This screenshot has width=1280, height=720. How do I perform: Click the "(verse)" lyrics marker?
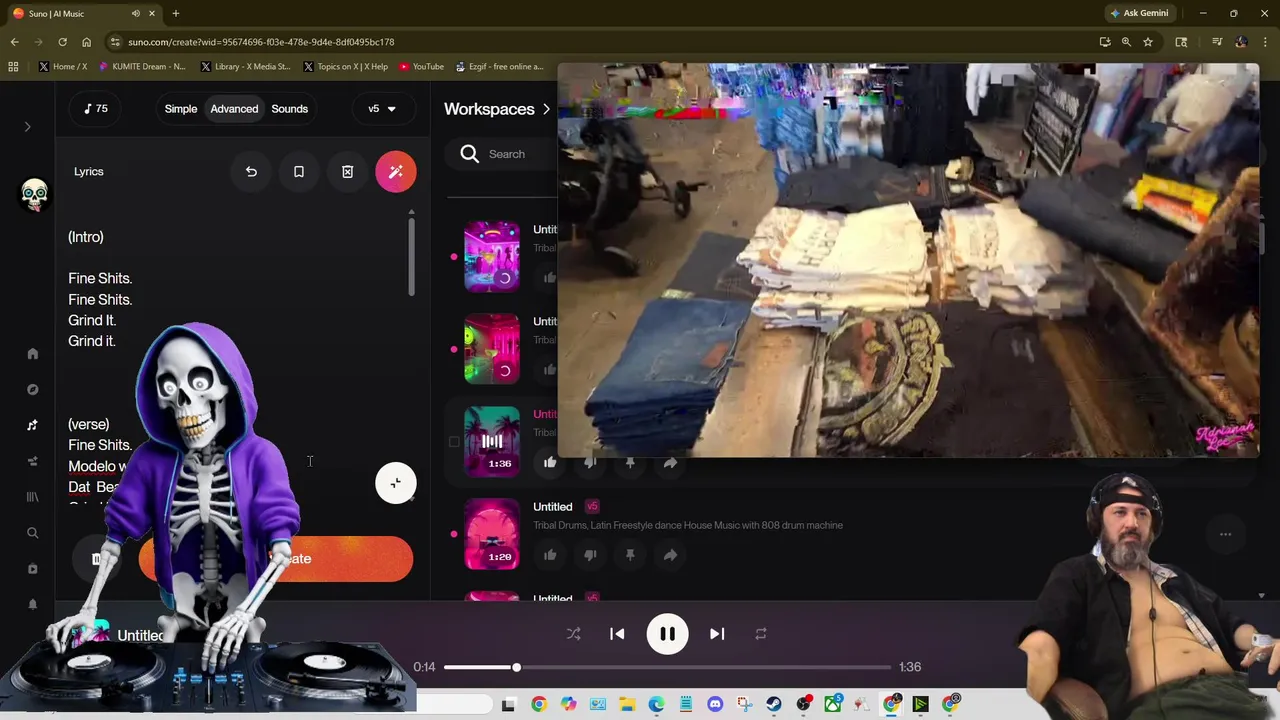click(89, 424)
